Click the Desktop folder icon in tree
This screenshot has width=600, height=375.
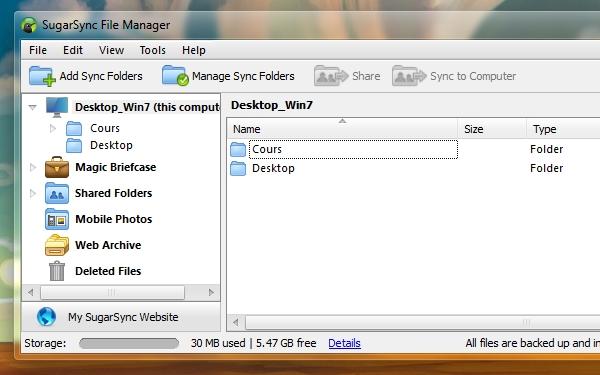tap(74, 146)
